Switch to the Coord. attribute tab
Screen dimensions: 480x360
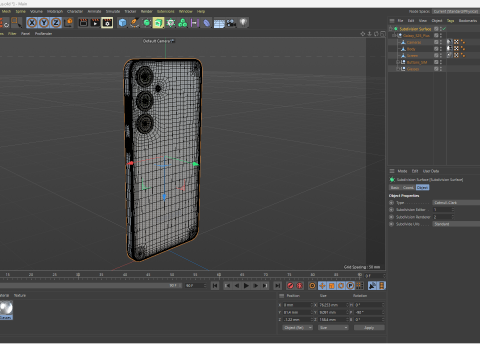point(408,188)
